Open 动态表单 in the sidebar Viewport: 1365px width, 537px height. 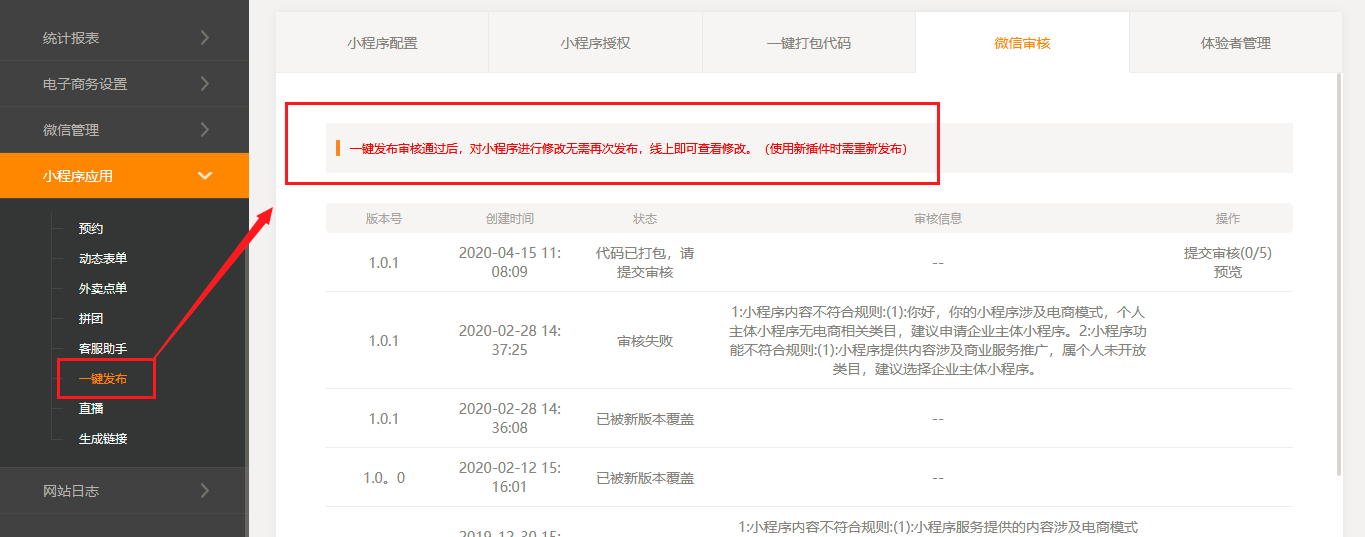(x=103, y=259)
